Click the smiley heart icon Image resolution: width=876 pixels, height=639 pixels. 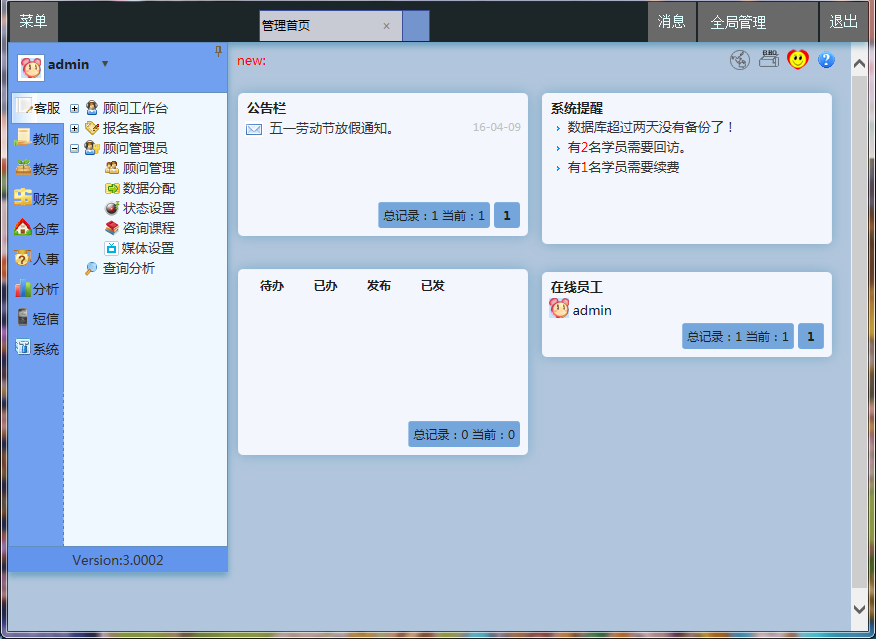797,60
